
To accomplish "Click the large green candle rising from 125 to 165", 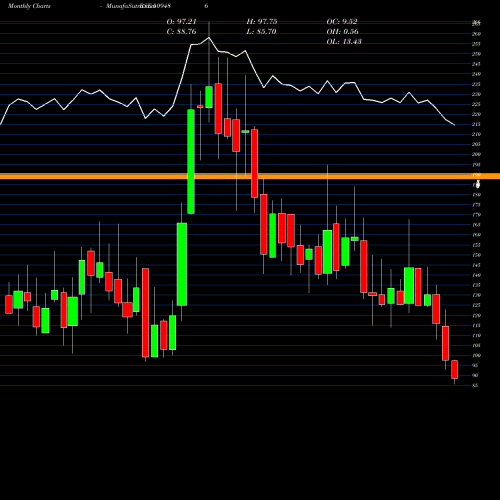I will click(x=182, y=264).
